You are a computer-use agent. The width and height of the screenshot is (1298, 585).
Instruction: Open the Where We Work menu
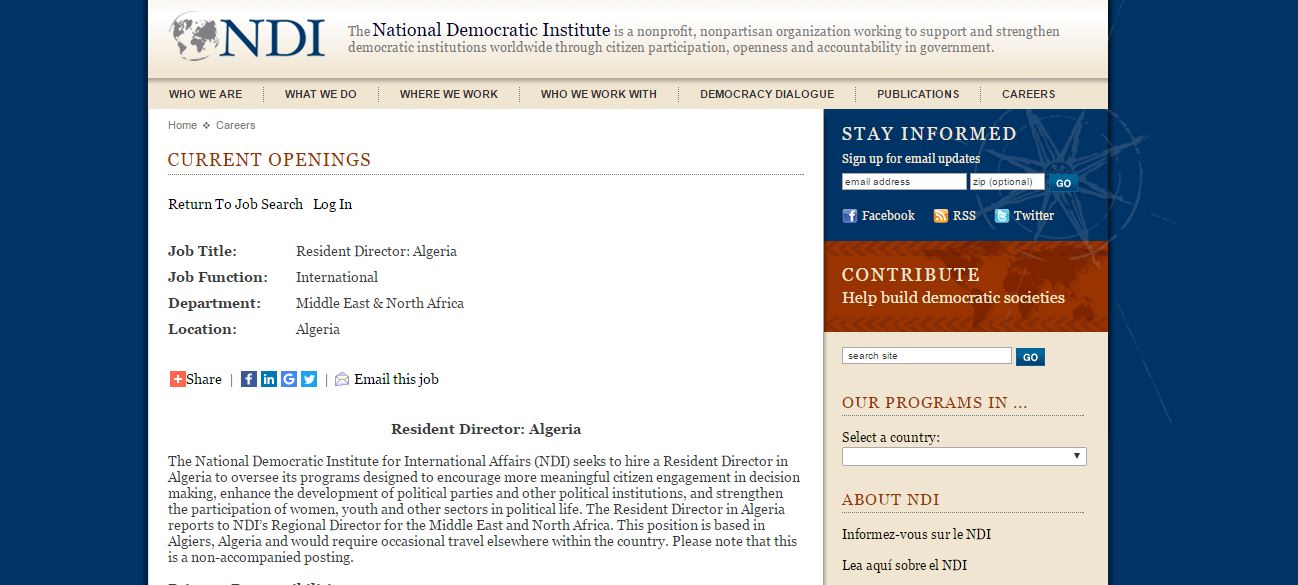448,94
